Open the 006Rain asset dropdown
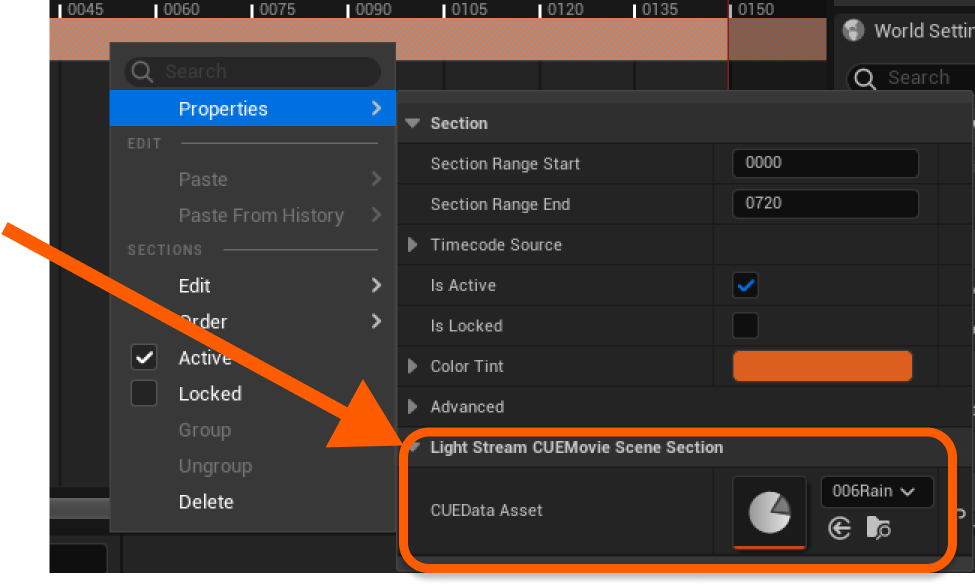This screenshot has width=975, height=585. point(877,492)
